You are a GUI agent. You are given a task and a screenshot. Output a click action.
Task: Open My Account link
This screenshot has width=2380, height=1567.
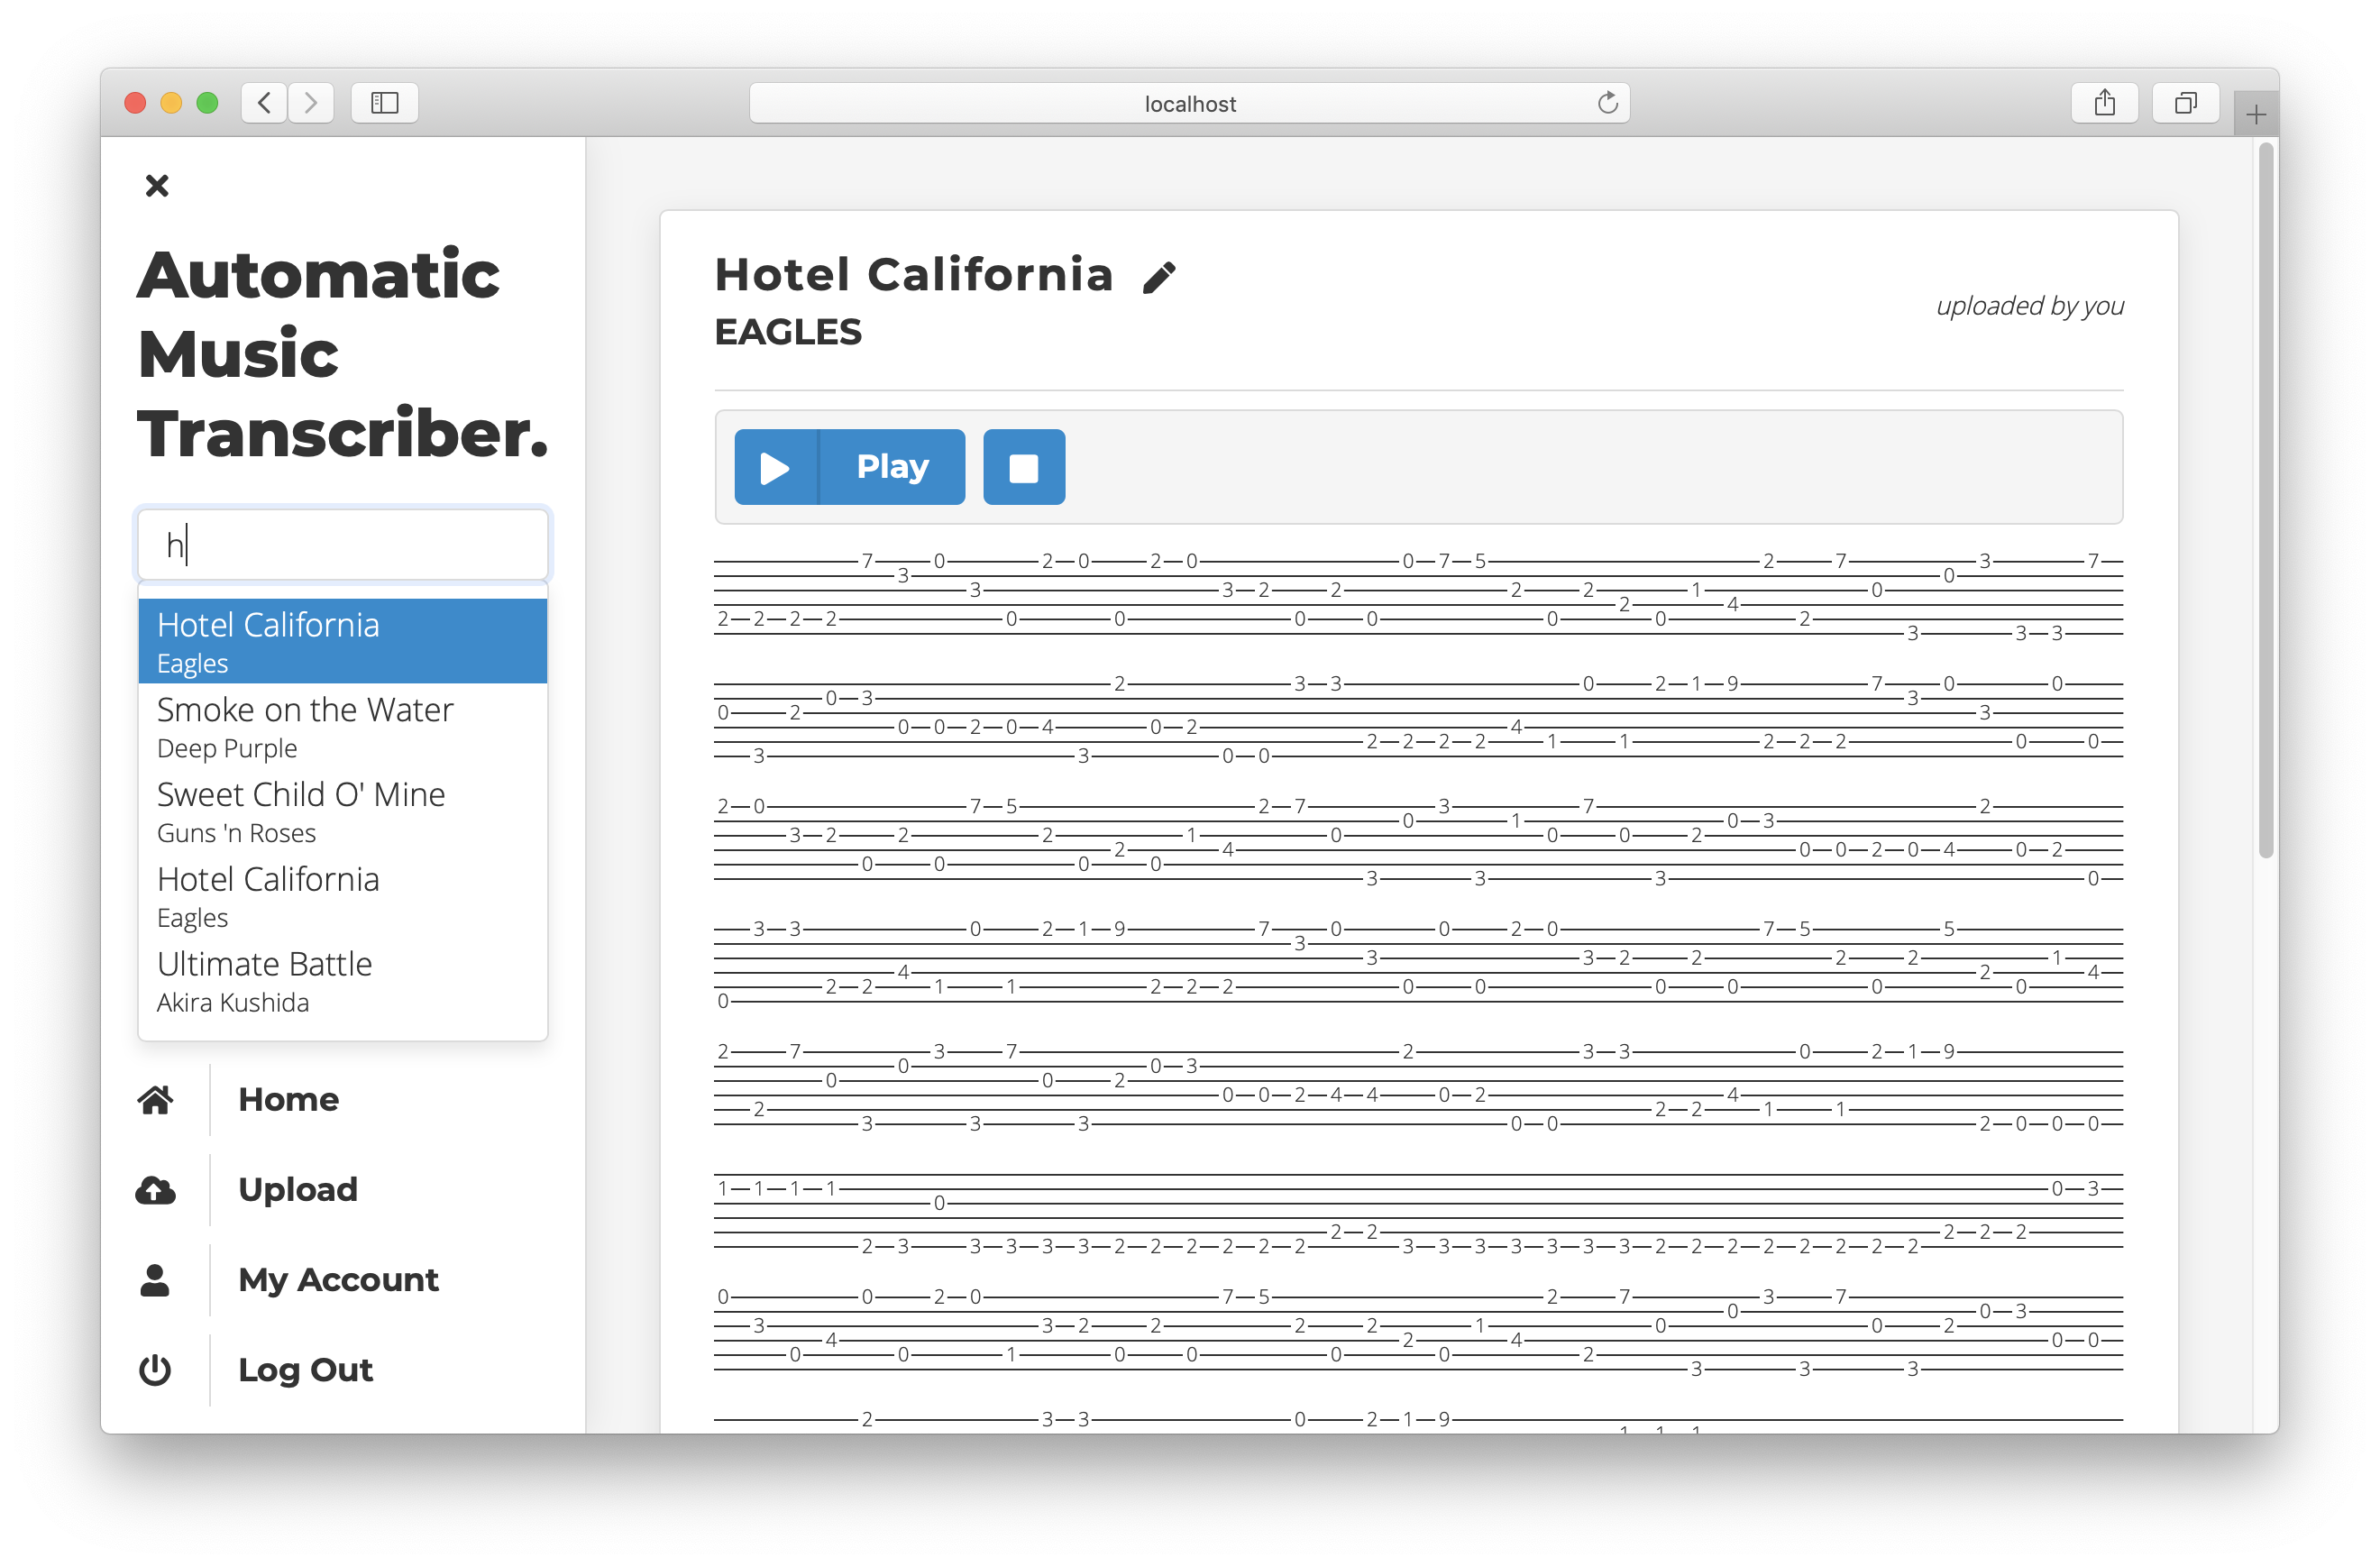(338, 1280)
